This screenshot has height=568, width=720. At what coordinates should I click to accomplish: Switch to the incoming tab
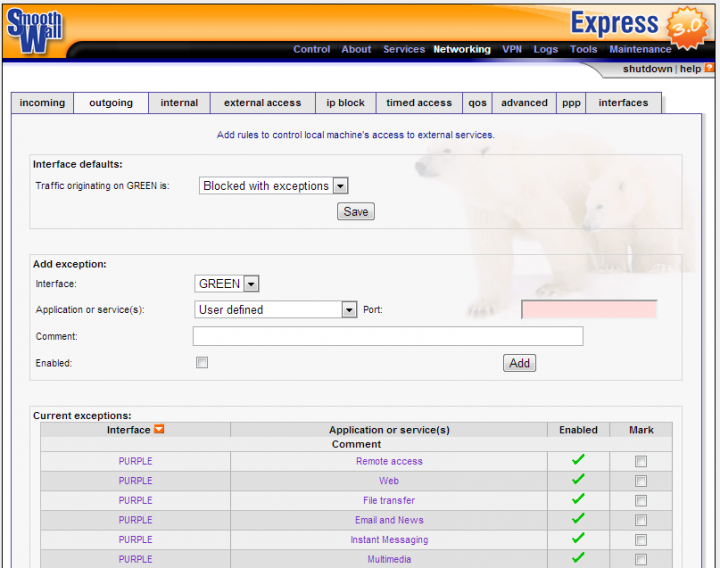[42, 103]
